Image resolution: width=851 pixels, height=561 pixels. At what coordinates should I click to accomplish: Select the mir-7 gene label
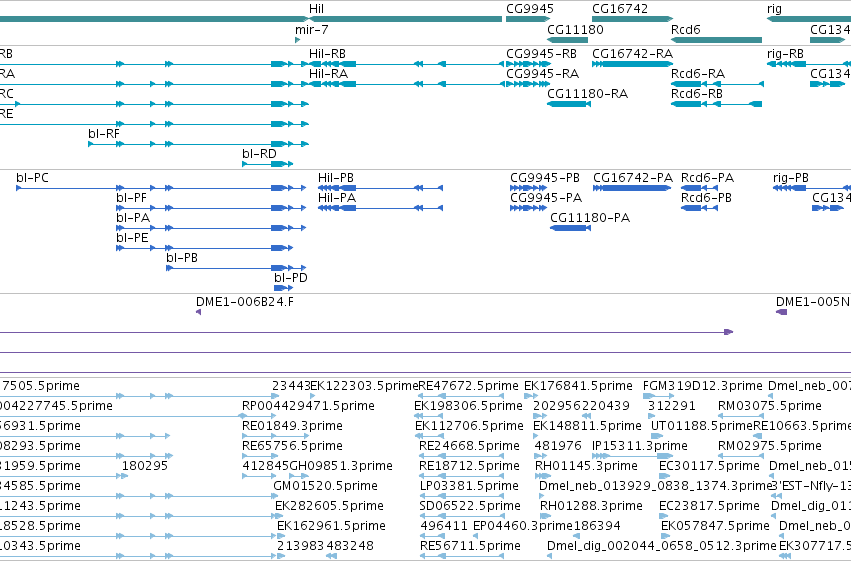pos(312,30)
